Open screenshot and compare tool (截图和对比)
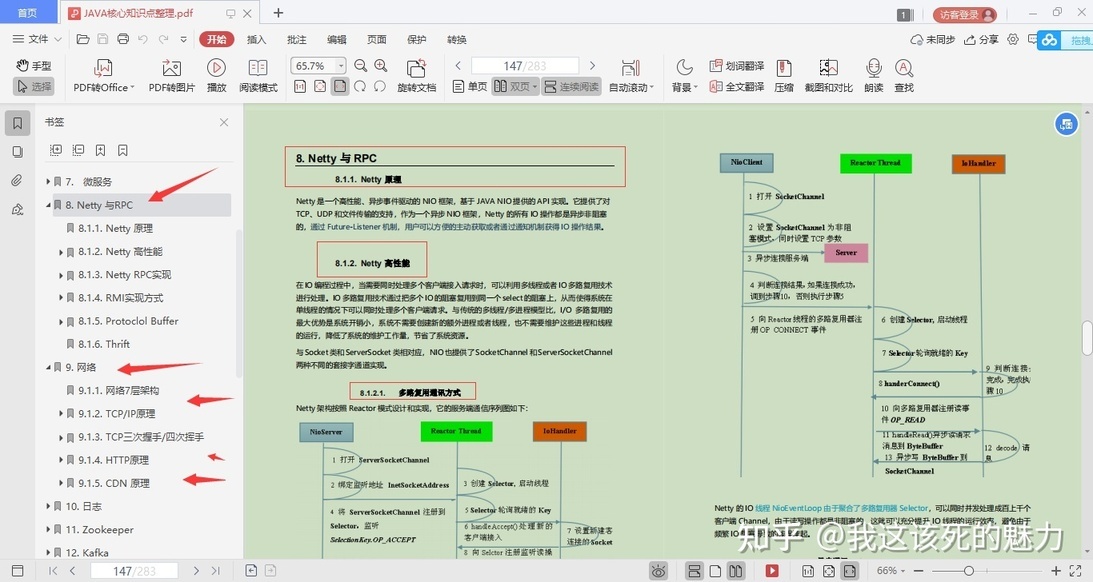This screenshot has height=582, width=1093. point(828,76)
